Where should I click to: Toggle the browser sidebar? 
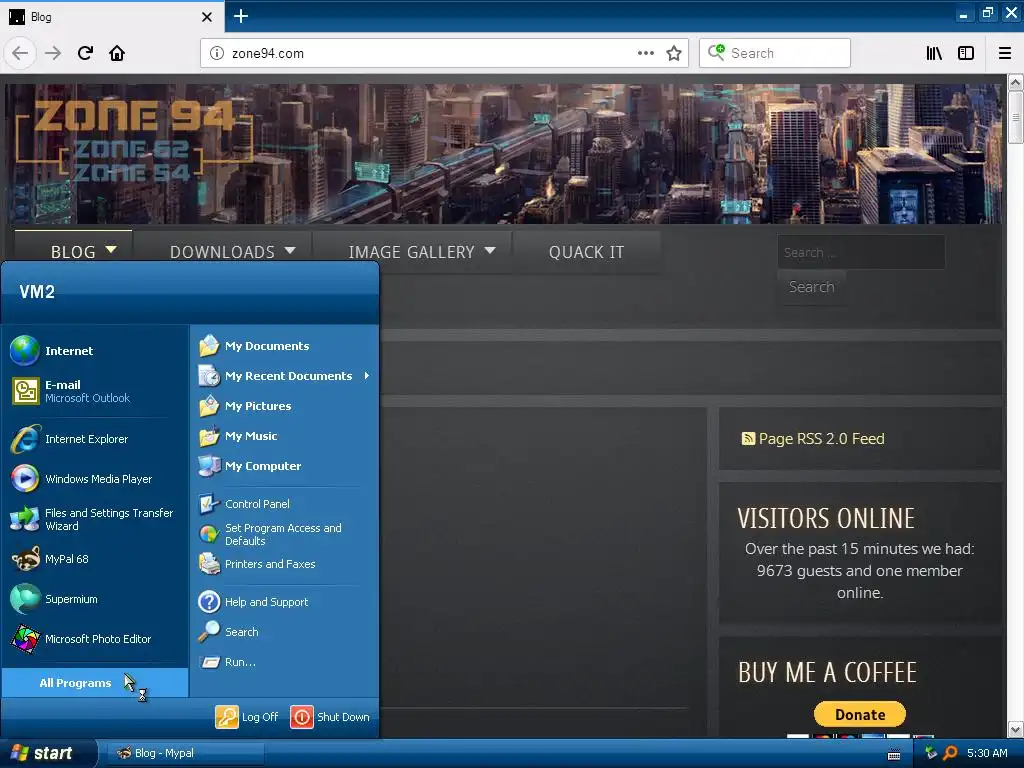tap(966, 53)
